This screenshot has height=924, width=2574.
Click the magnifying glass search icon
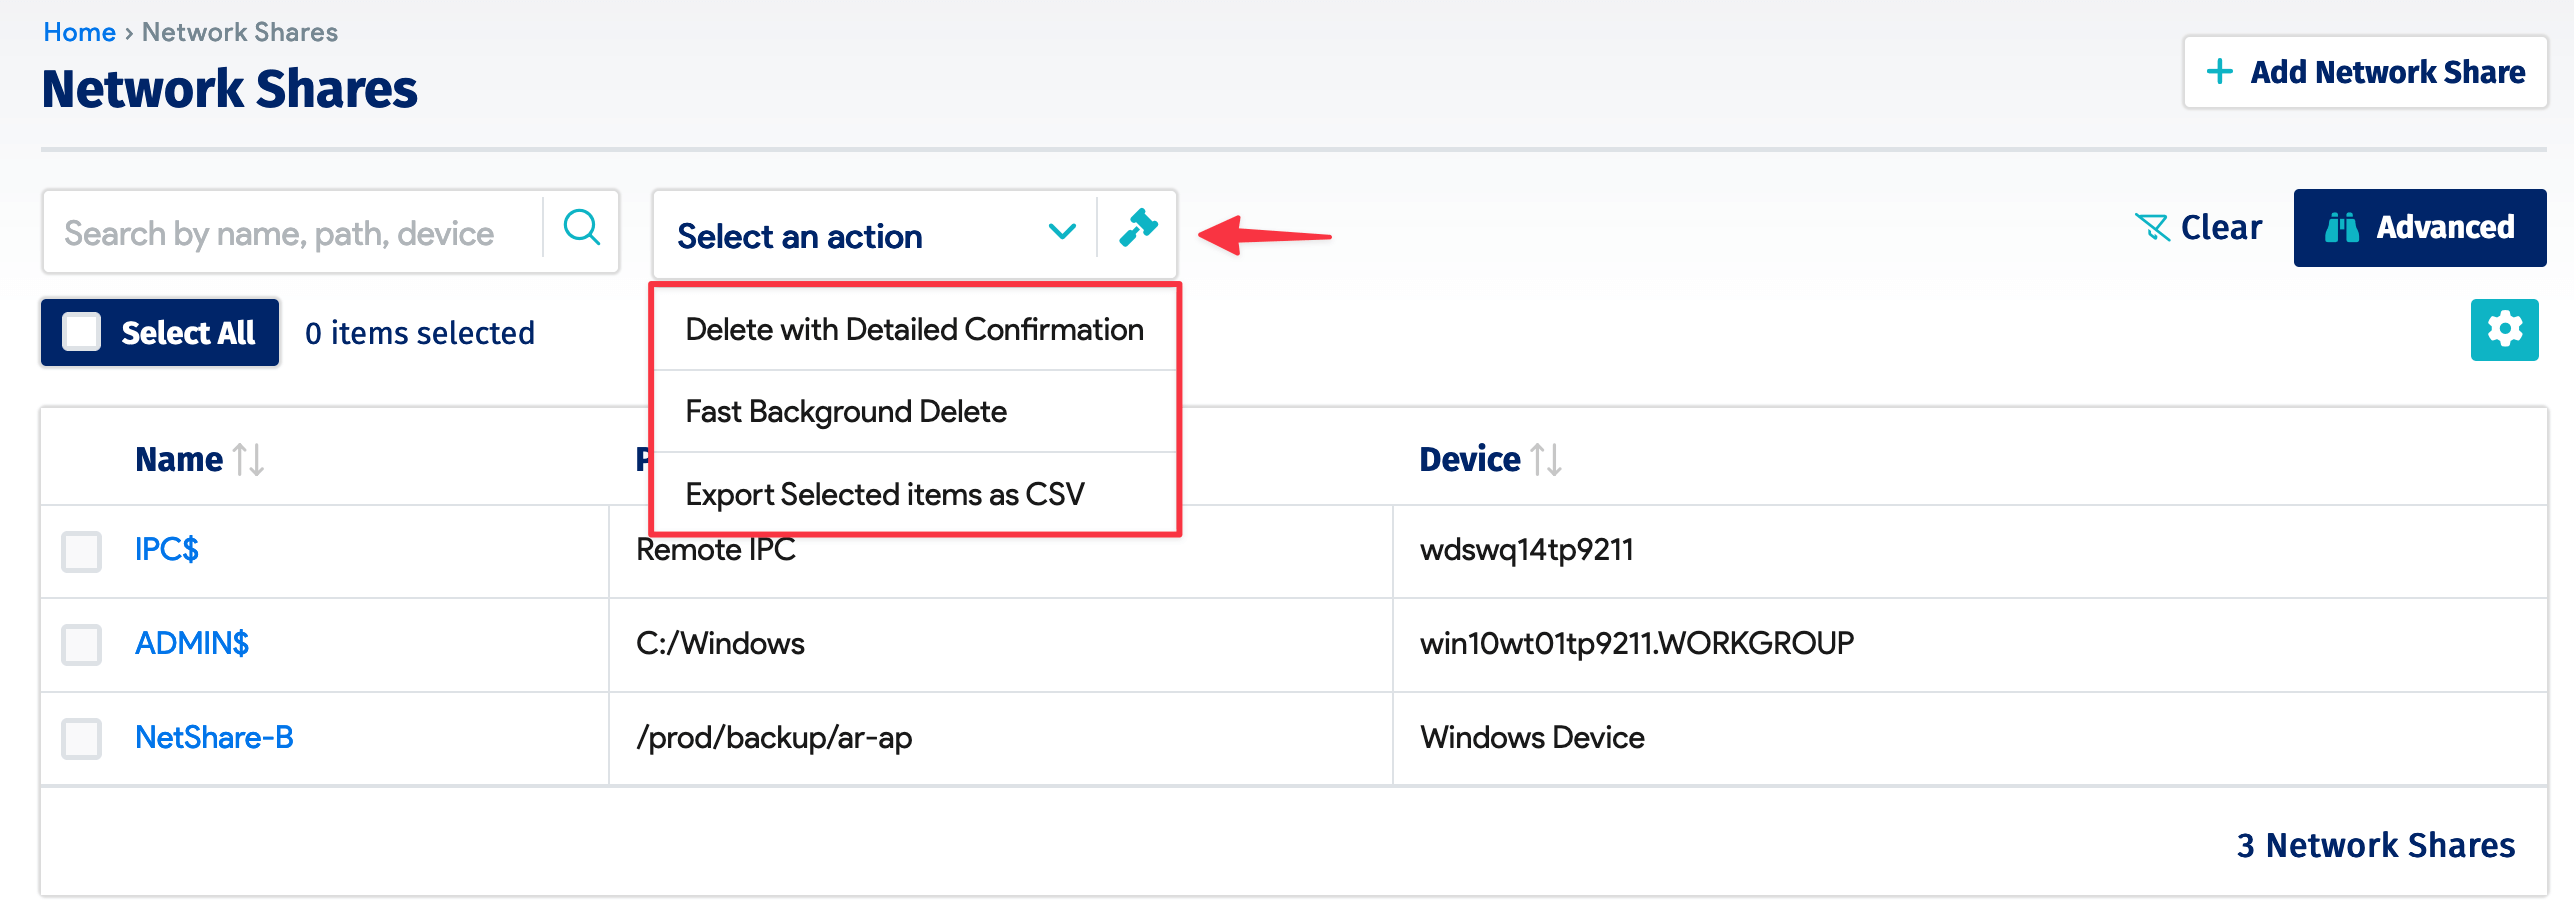581,230
